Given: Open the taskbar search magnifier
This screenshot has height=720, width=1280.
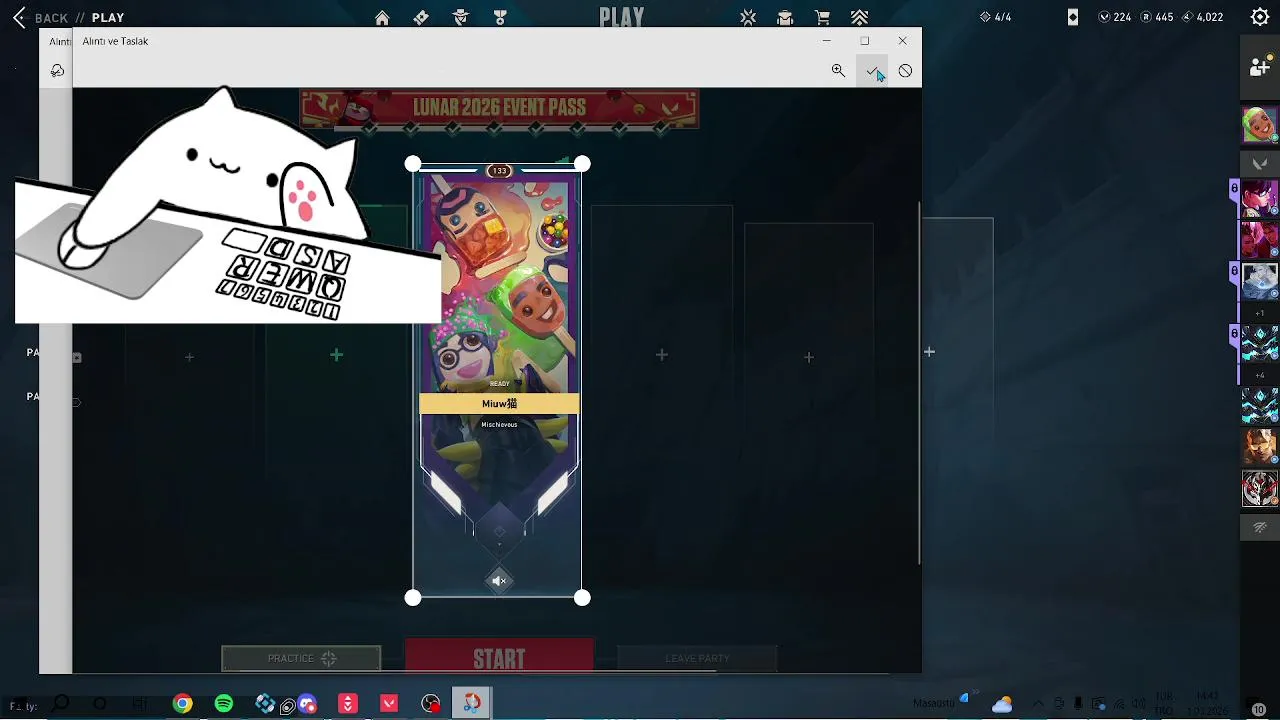Looking at the screenshot, I should (61, 704).
